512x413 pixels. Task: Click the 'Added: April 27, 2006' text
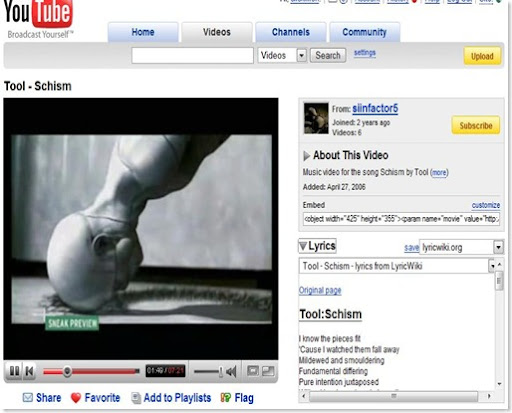pyautogui.click(x=334, y=187)
